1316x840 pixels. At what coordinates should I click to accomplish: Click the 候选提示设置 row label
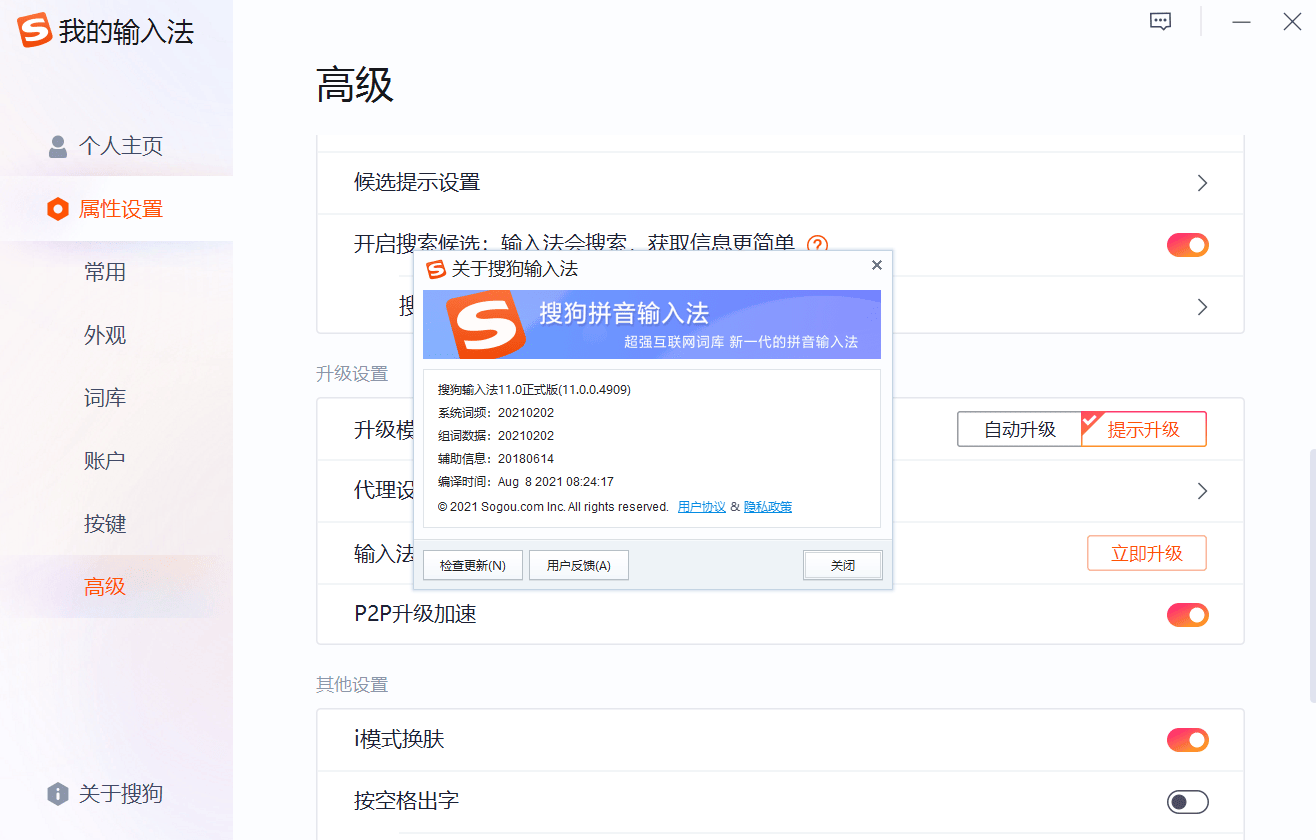[x=417, y=182]
